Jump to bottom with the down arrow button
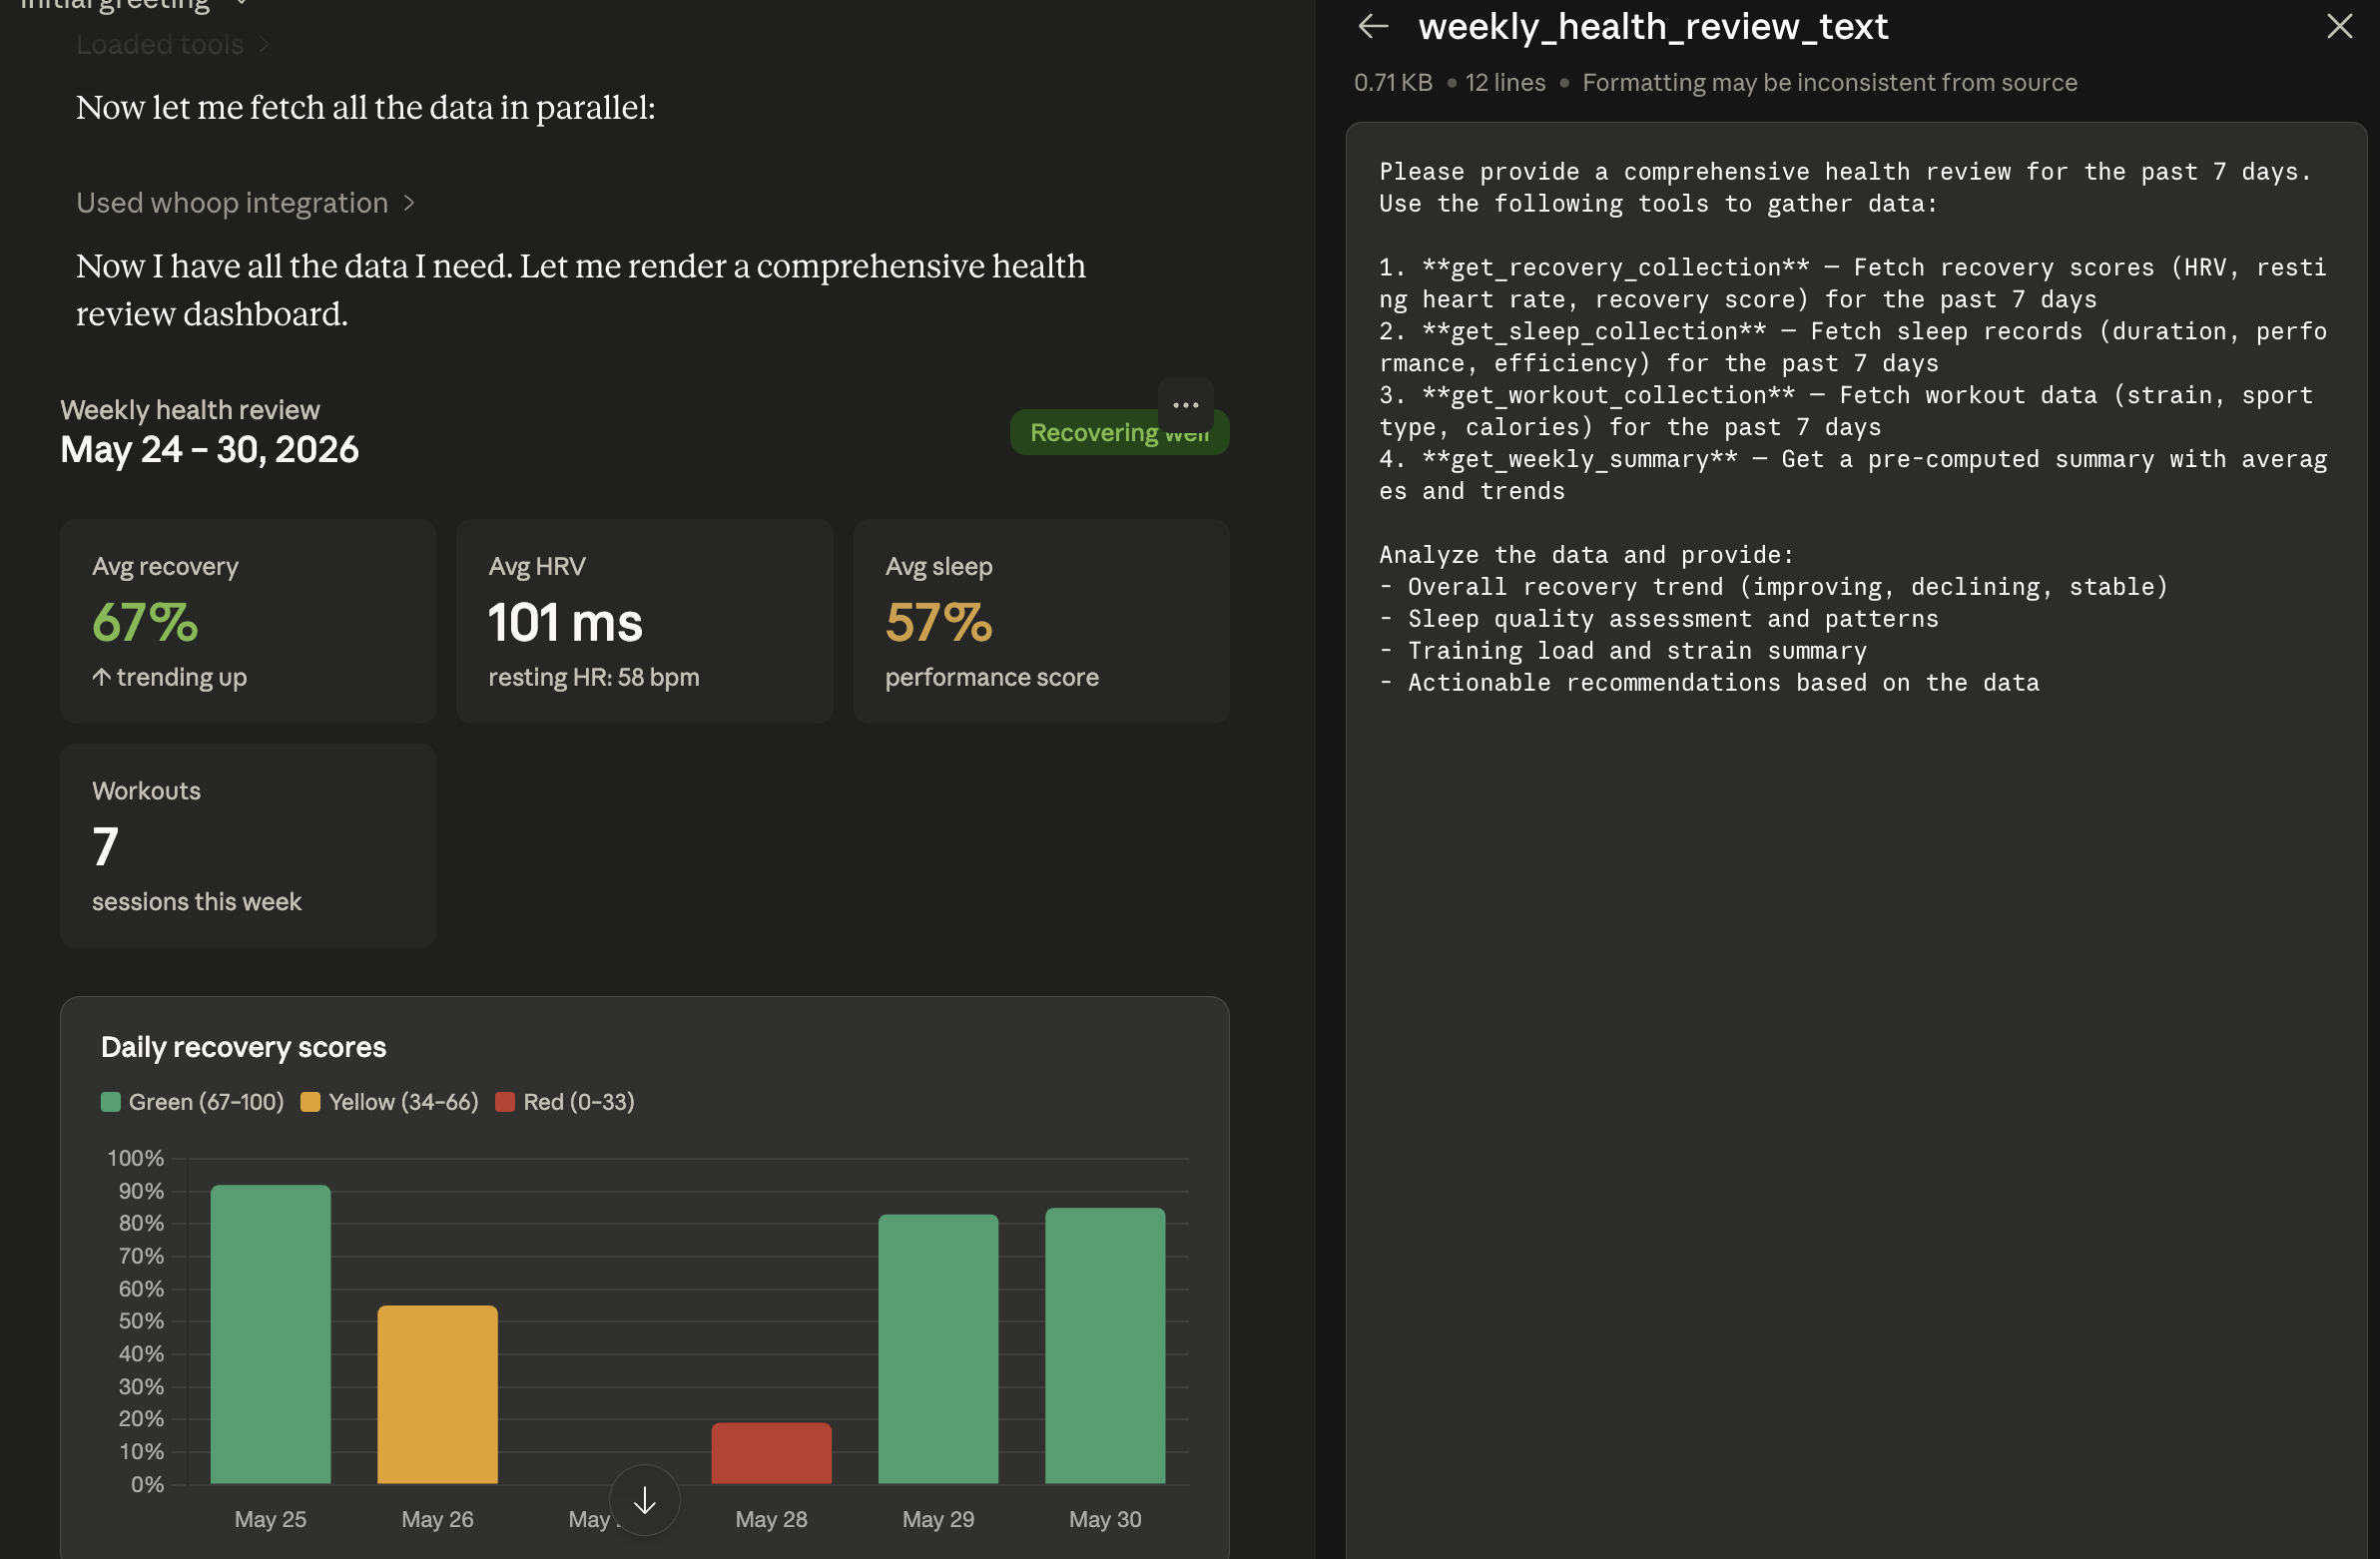Image resolution: width=2380 pixels, height=1559 pixels. click(x=645, y=1500)
